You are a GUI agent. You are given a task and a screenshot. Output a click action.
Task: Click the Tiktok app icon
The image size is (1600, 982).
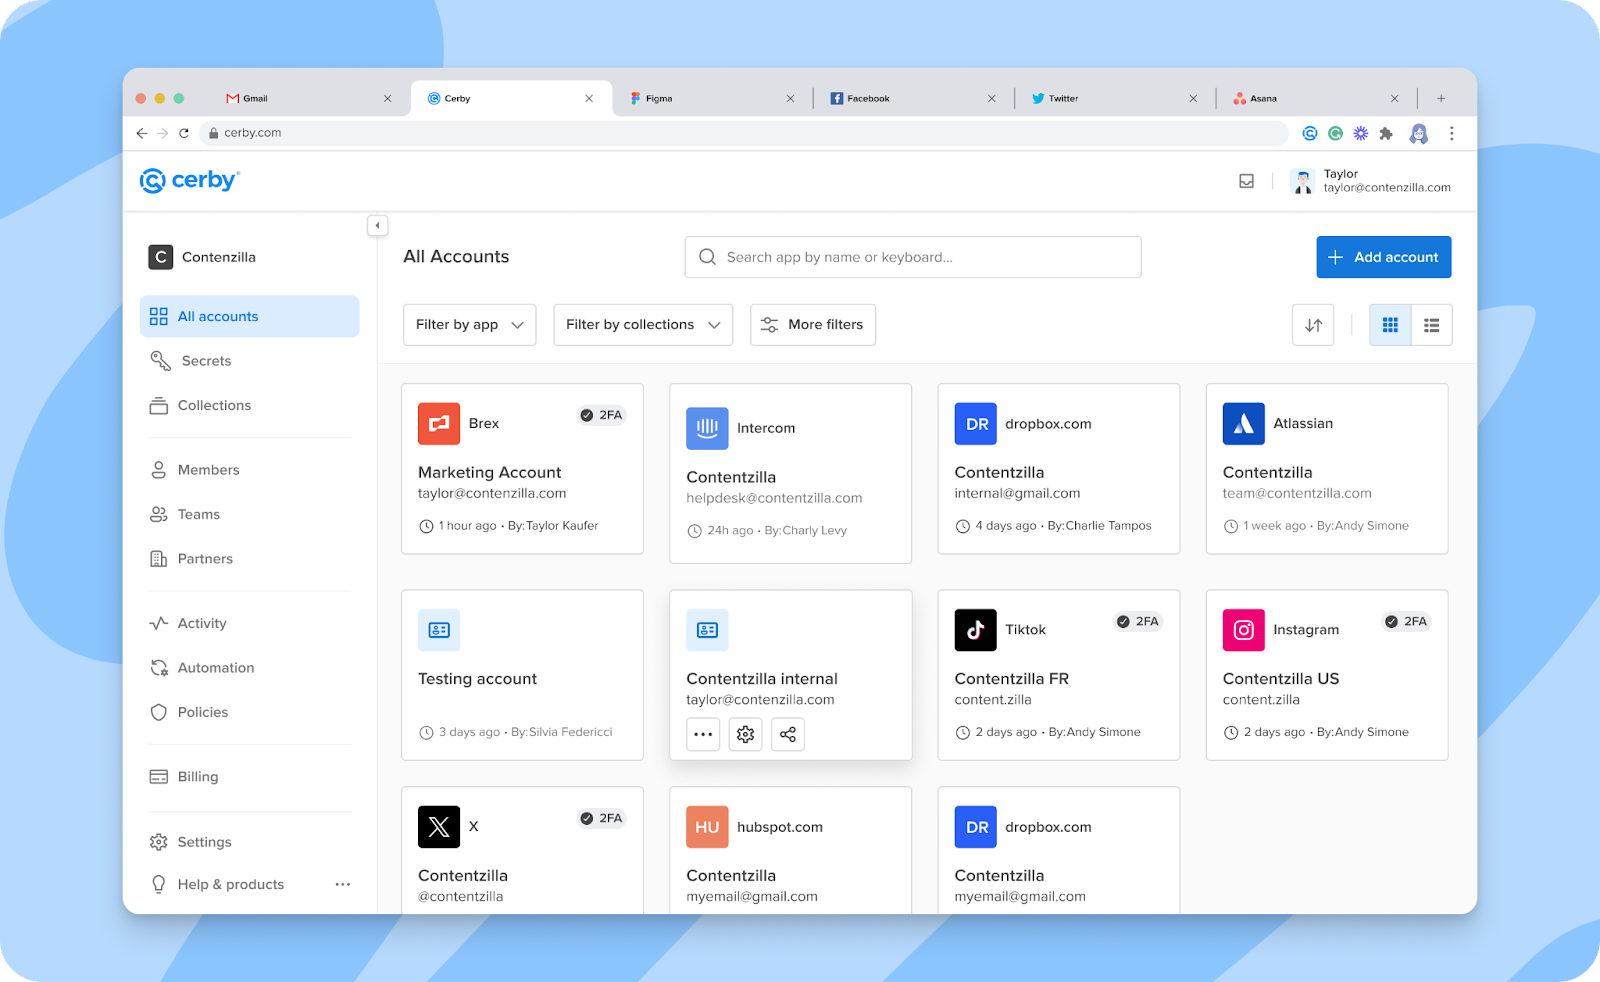(x=975, y=630)
